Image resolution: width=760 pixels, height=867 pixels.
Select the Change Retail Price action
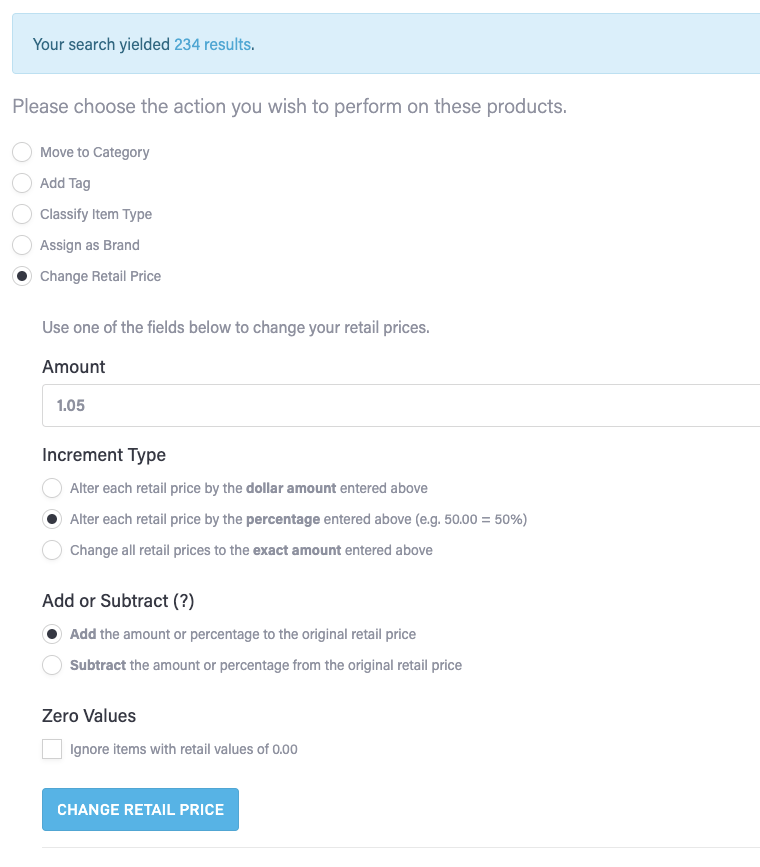coord(22,276)
